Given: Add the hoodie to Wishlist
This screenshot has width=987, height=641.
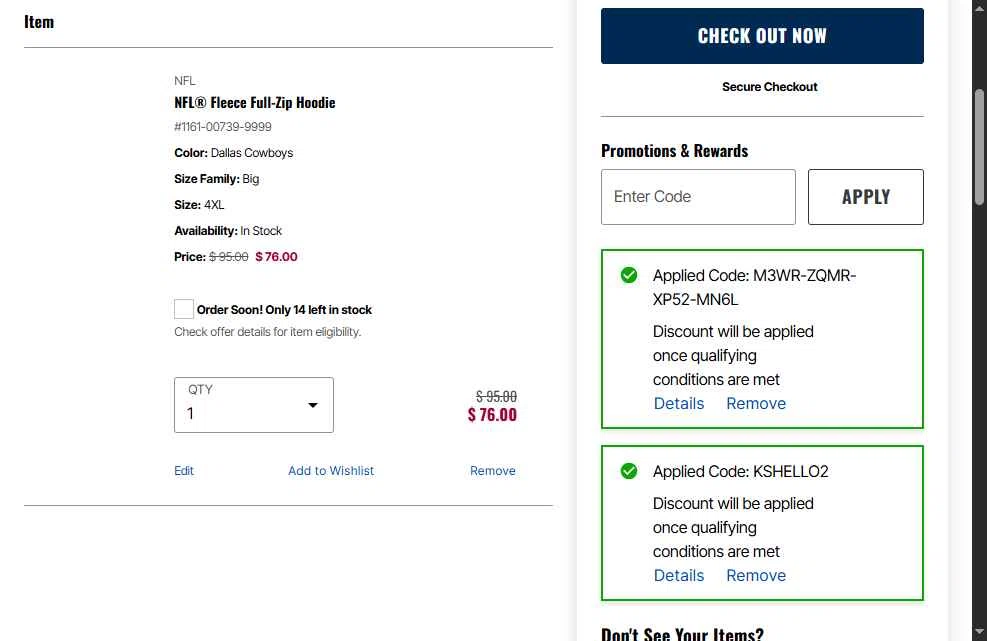Looking at the screenshot, I should click(x=331, y=471).
